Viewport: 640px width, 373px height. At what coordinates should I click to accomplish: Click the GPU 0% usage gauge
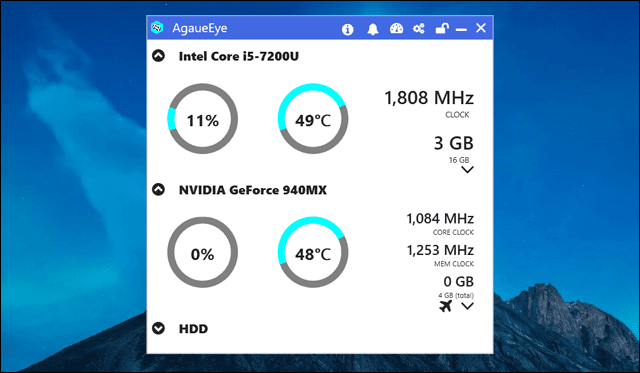(202, 252)
